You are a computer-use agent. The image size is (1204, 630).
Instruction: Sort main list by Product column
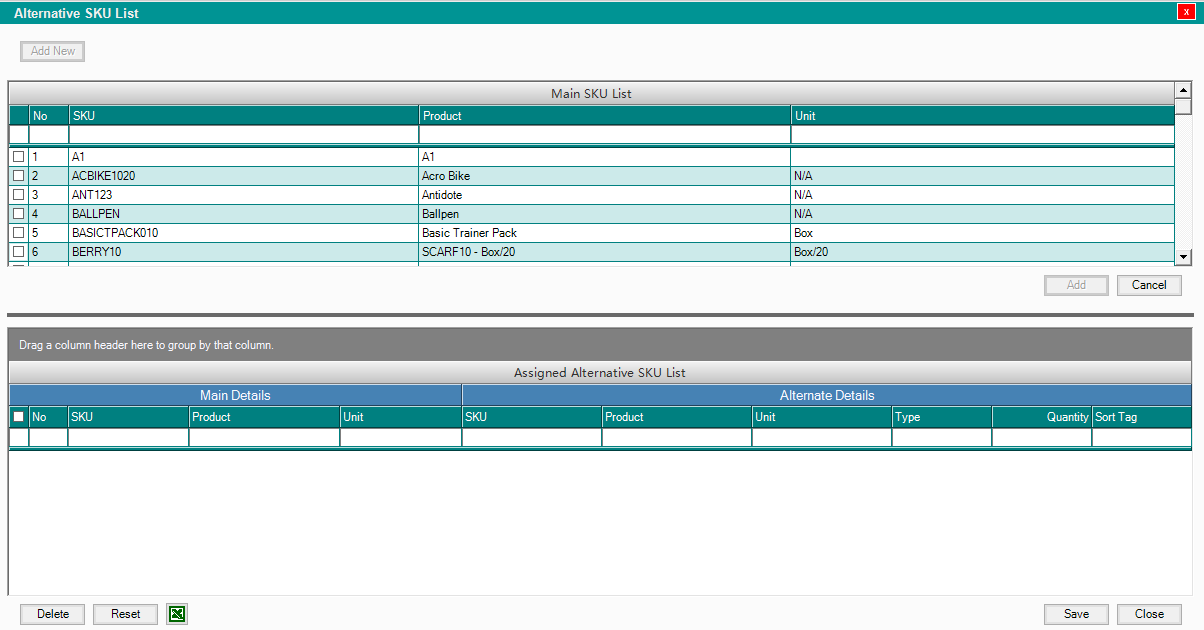tap(604, 116)
